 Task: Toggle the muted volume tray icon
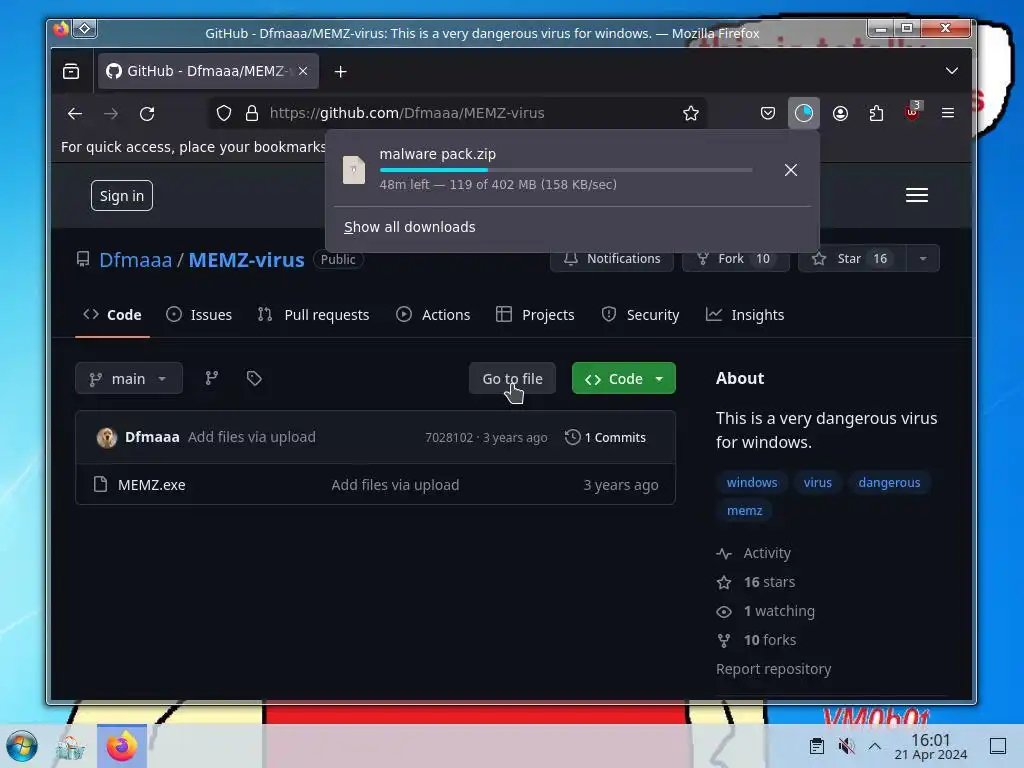(x=846, y=746)
